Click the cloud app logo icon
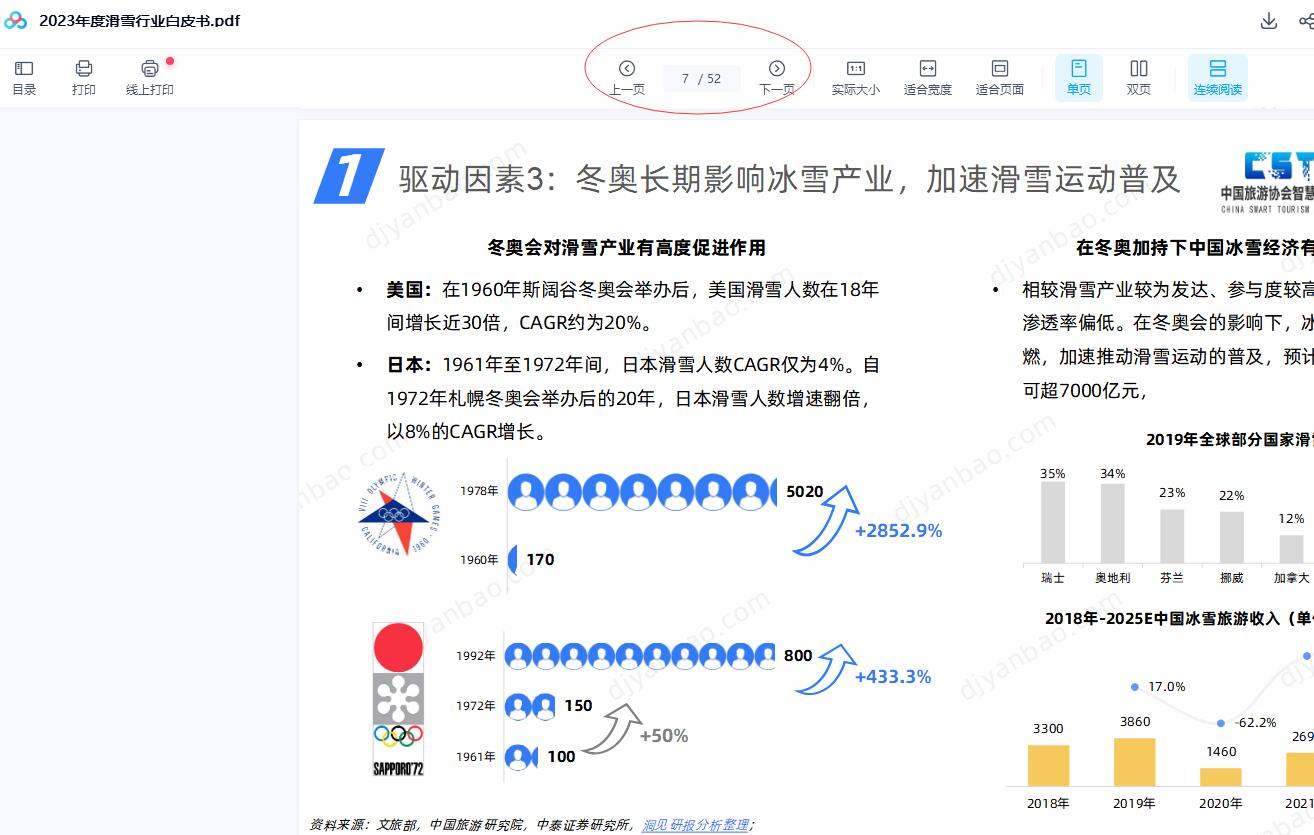This screenshot has width=1314, height=835. tap(16, 21)
